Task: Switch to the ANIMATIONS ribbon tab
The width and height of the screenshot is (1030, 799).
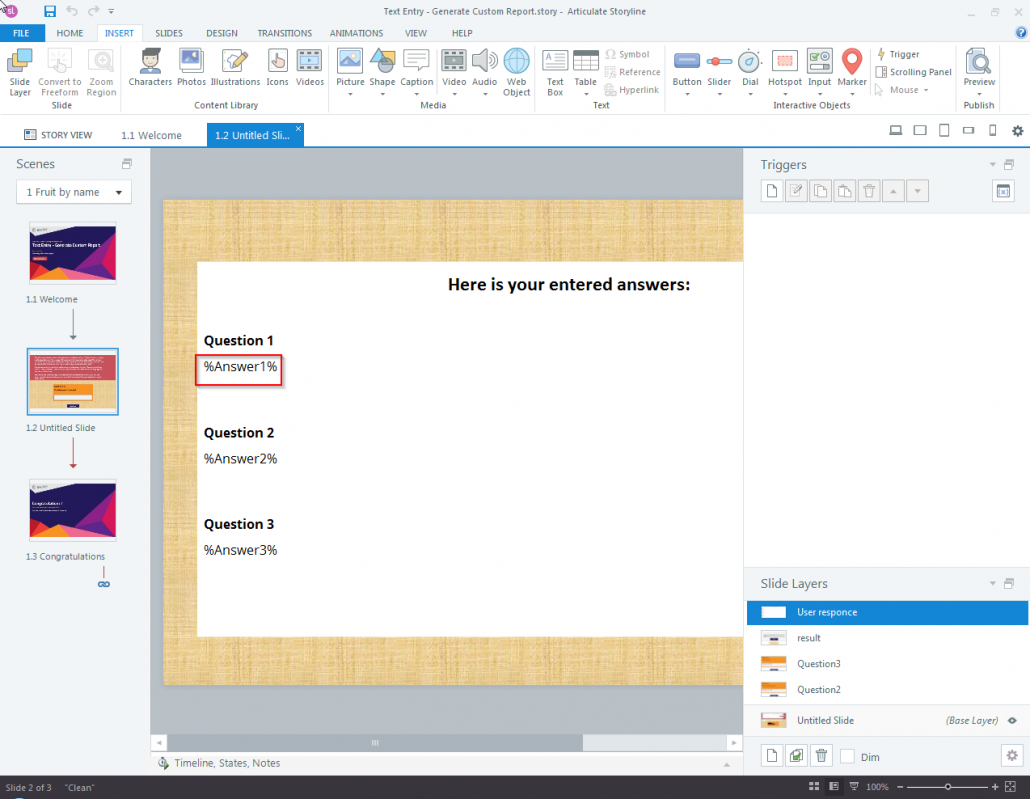Action: tap(356, 32)
